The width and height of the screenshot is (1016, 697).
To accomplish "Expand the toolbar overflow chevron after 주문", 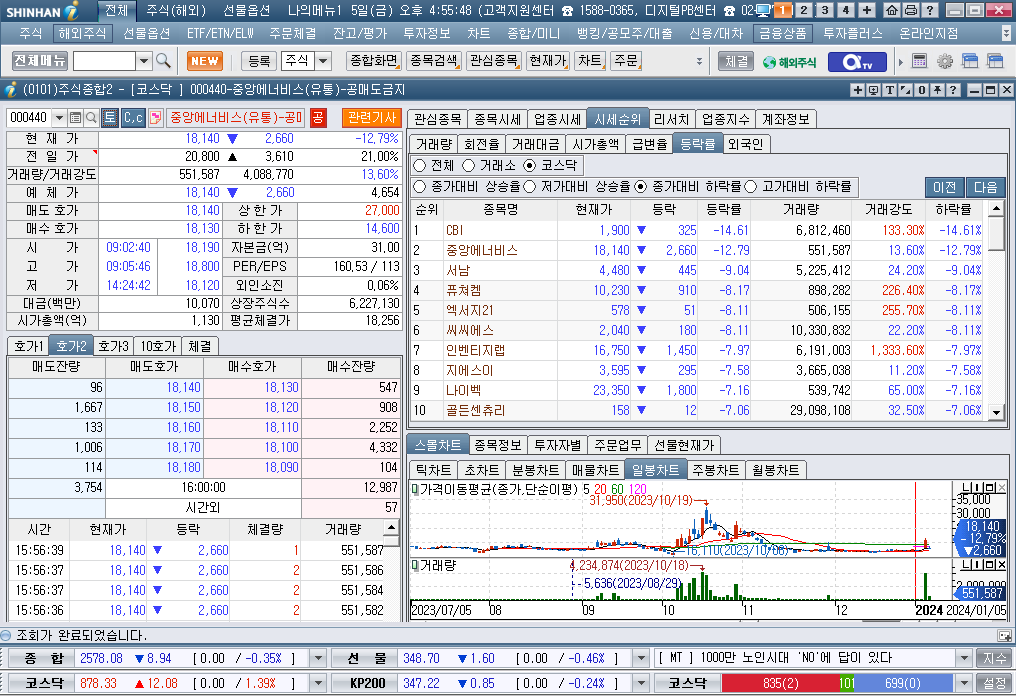I will [699, 61].
